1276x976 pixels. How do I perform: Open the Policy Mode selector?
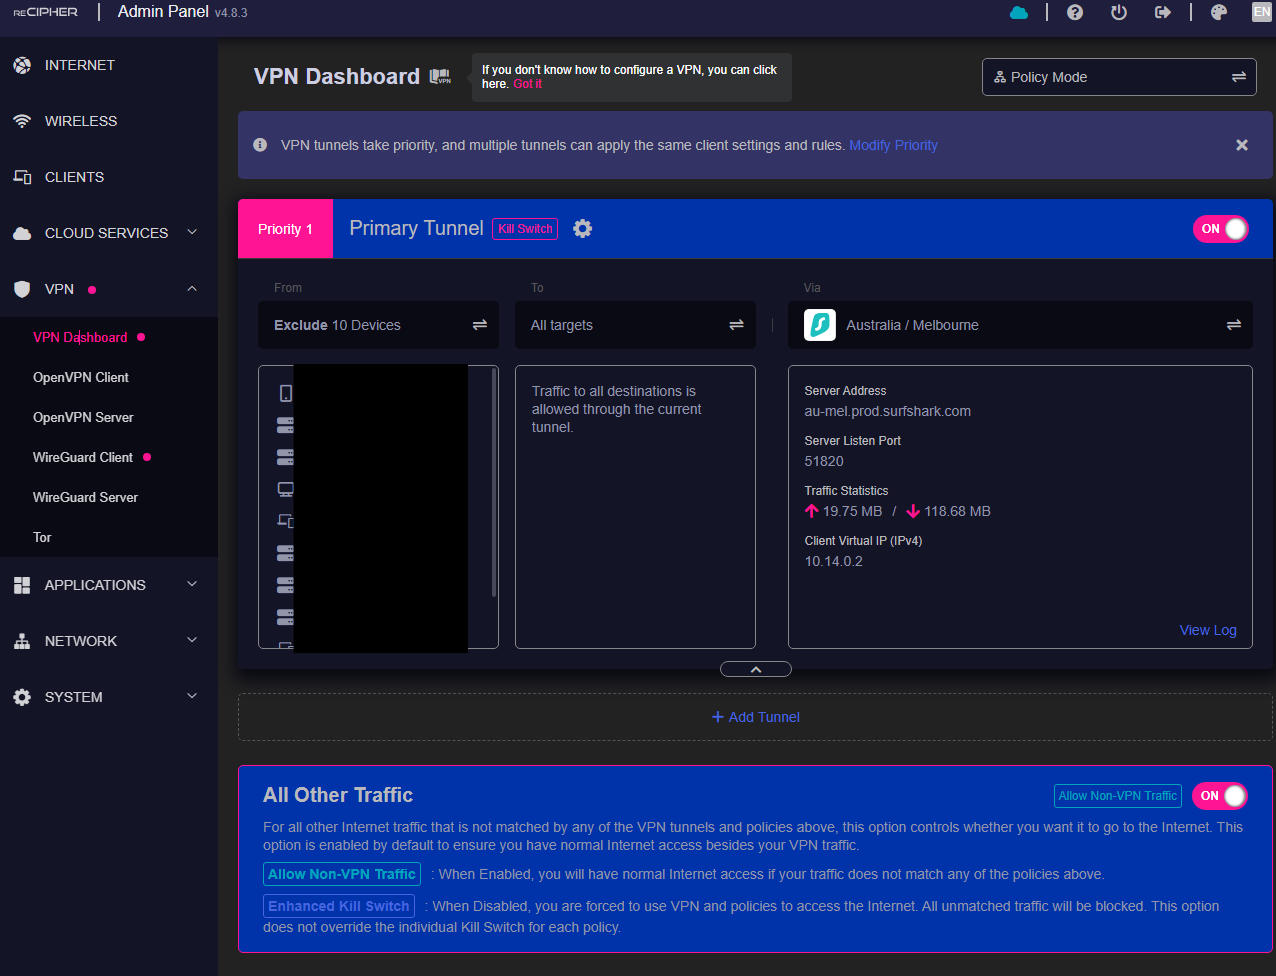point(1119,77)
